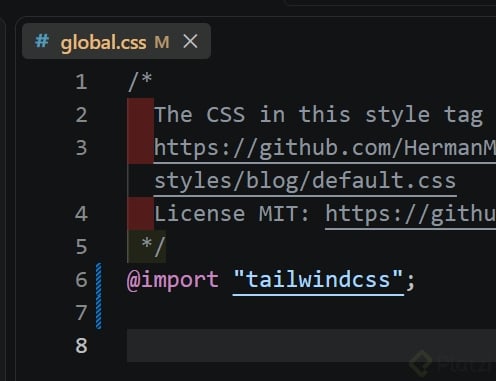Click line number 3 in the gutter

81,148
